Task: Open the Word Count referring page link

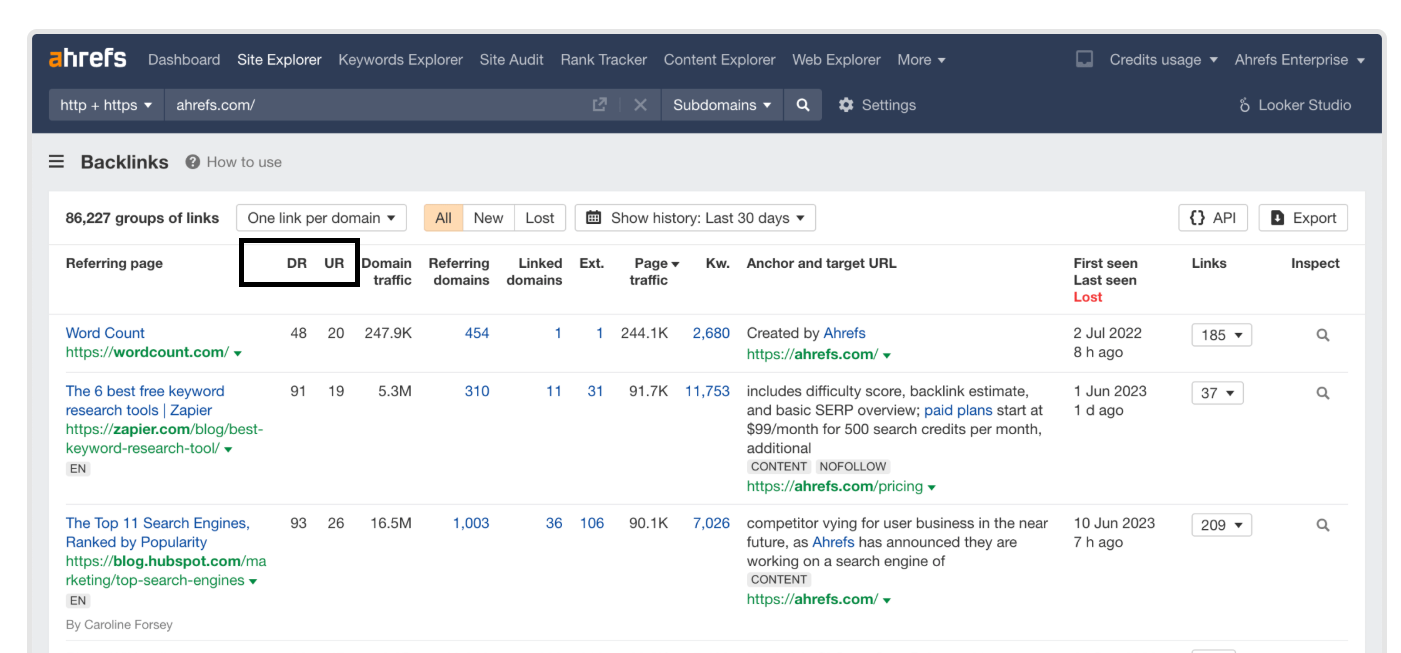Action: (105, 333)
